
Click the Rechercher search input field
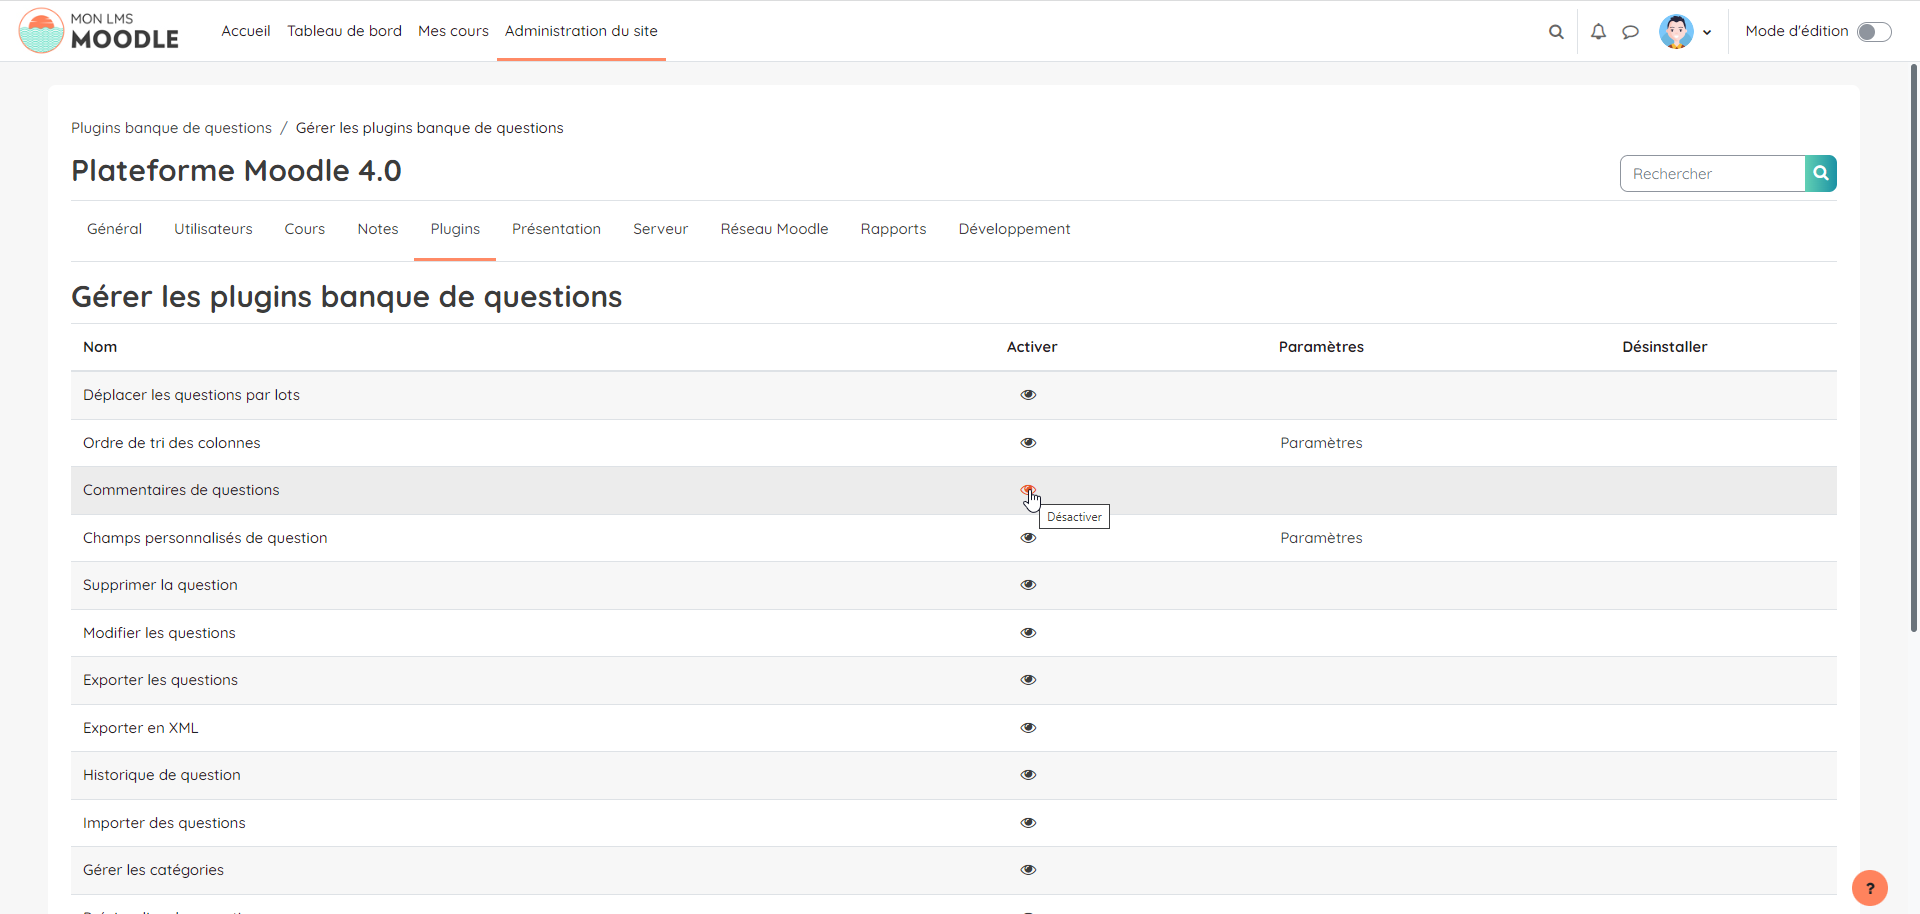click(1712, 173)
